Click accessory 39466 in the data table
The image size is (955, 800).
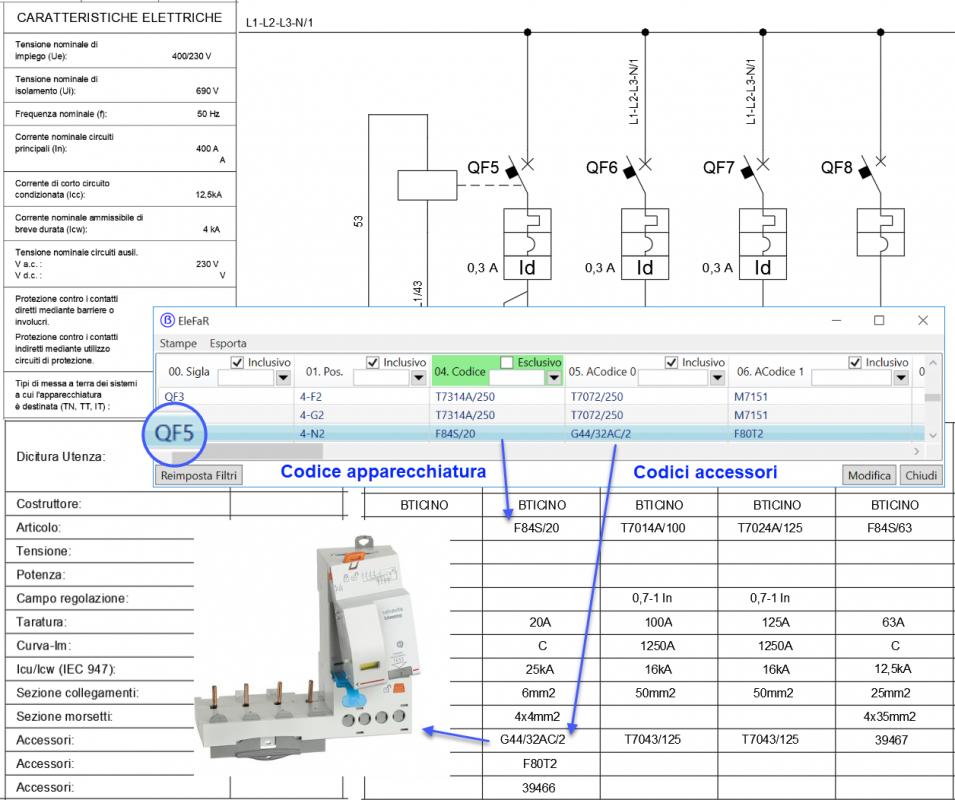coord(538,788)
